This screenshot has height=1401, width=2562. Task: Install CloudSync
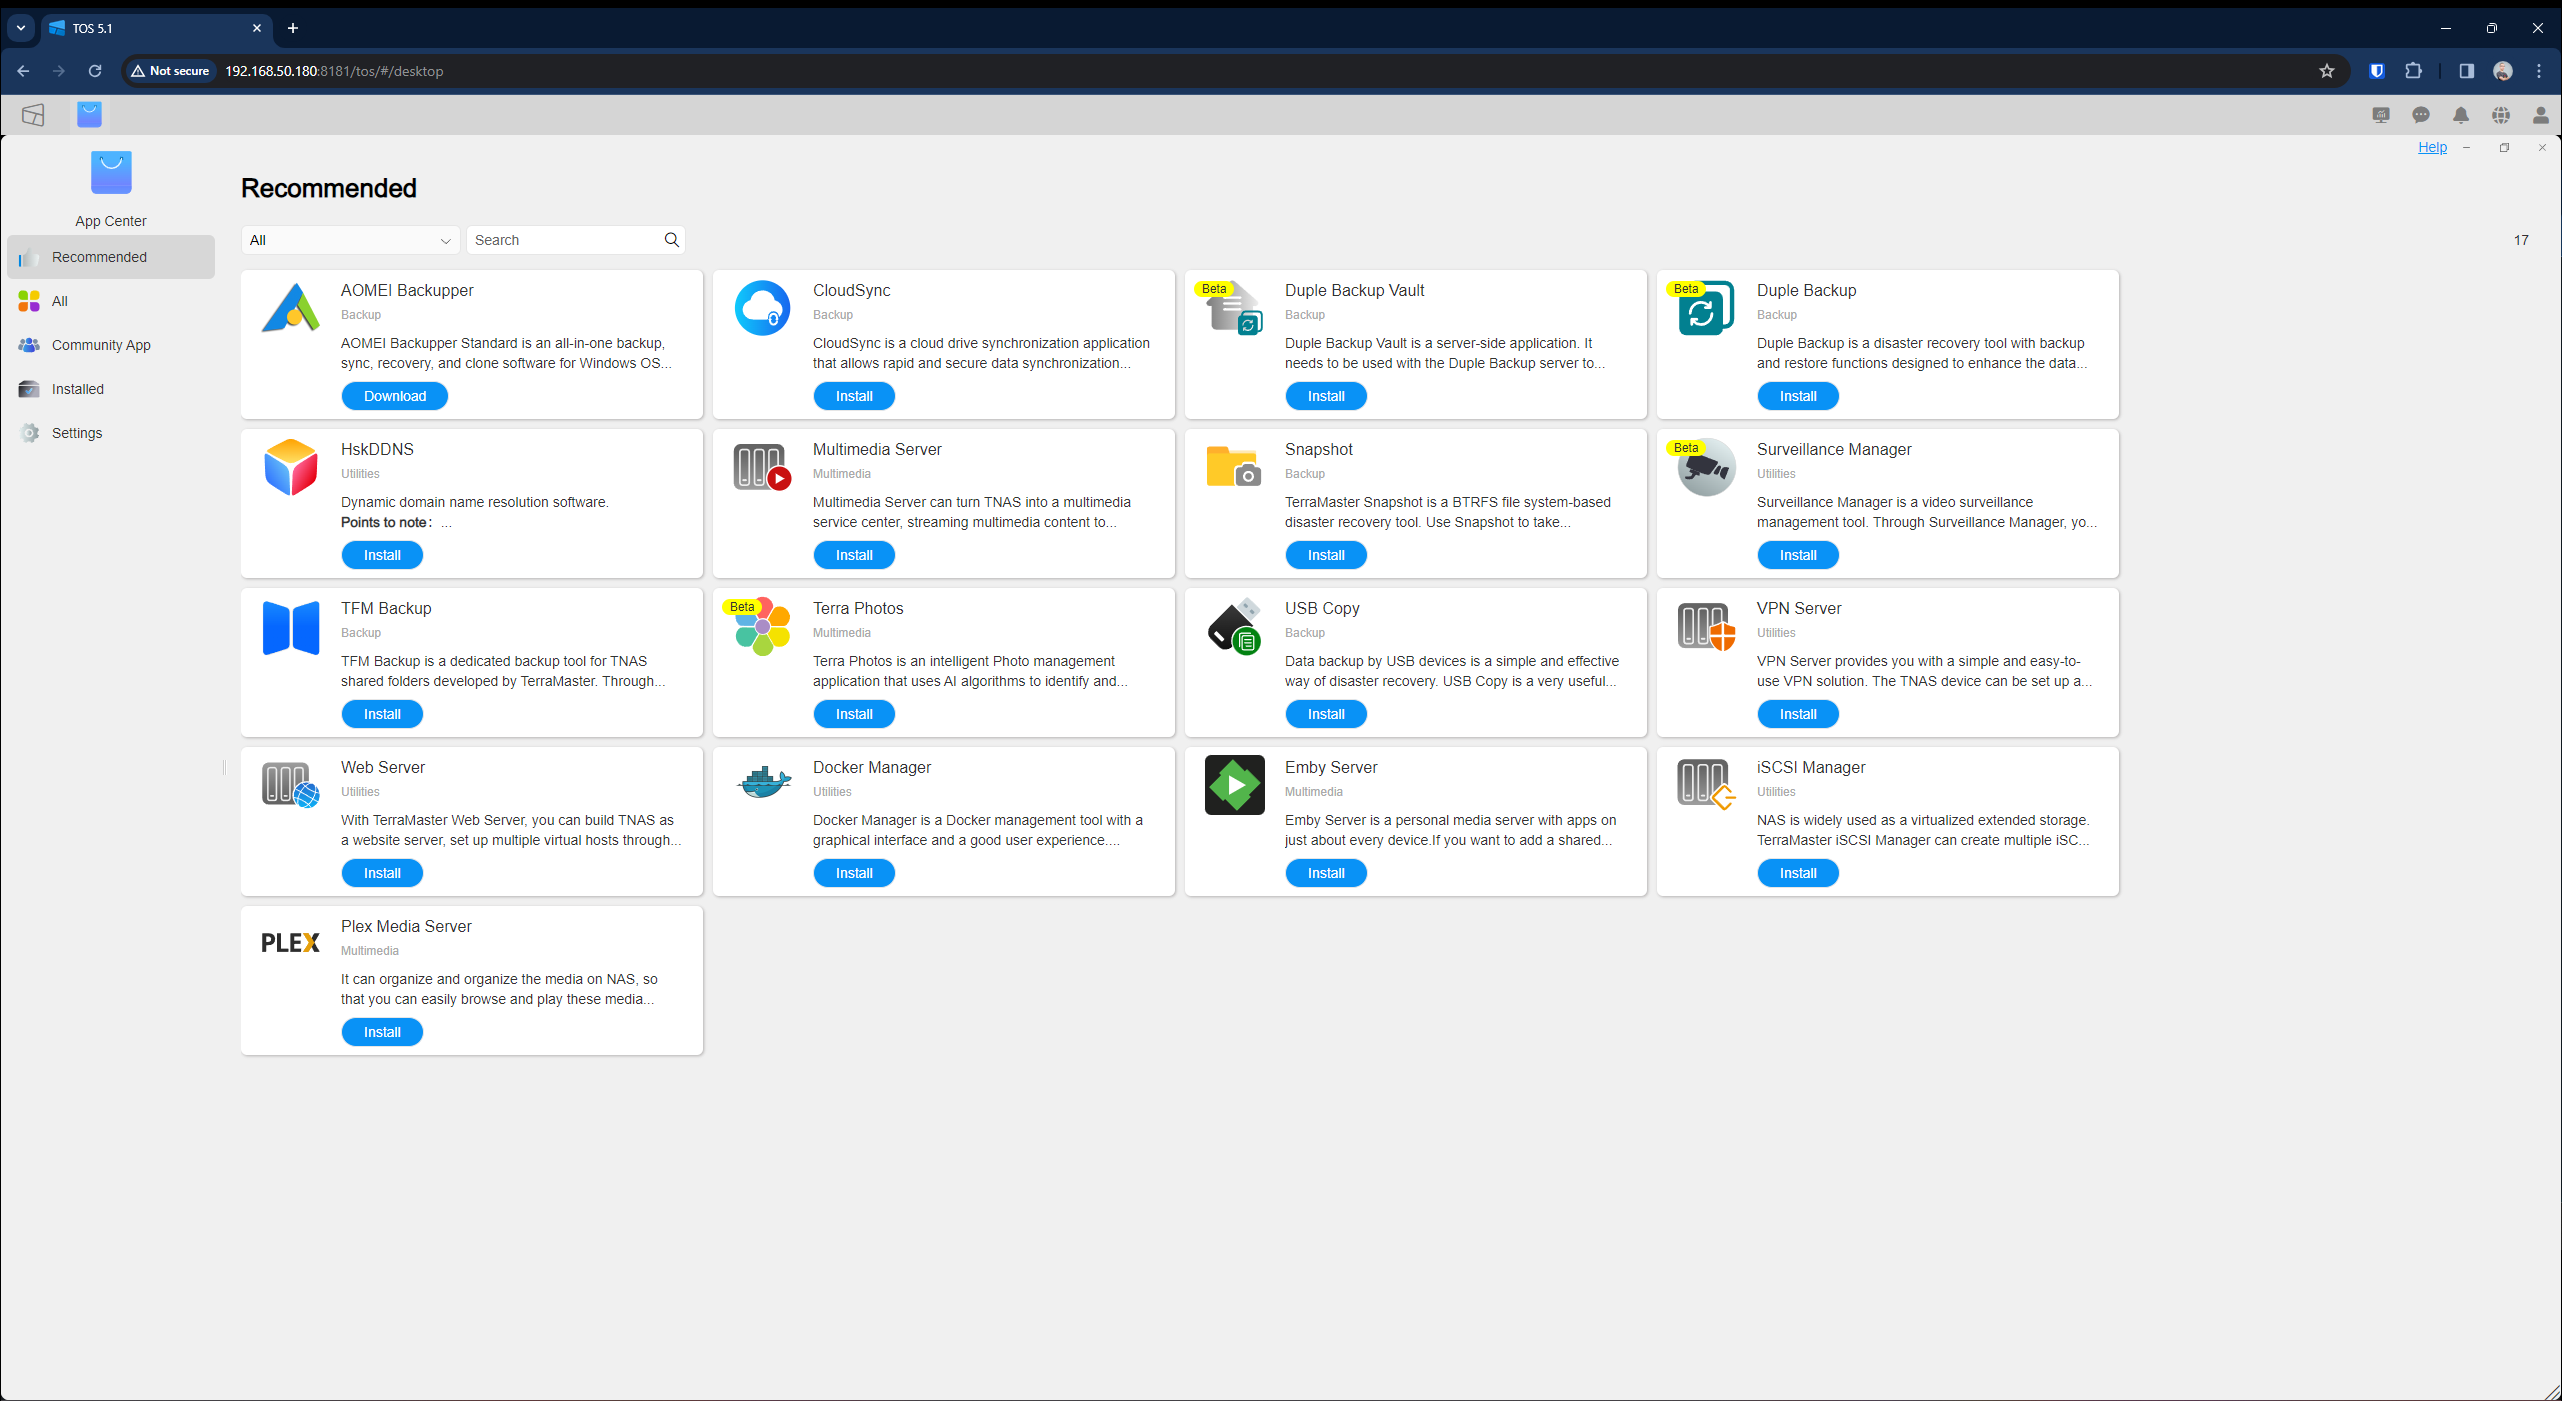[854, 396]
